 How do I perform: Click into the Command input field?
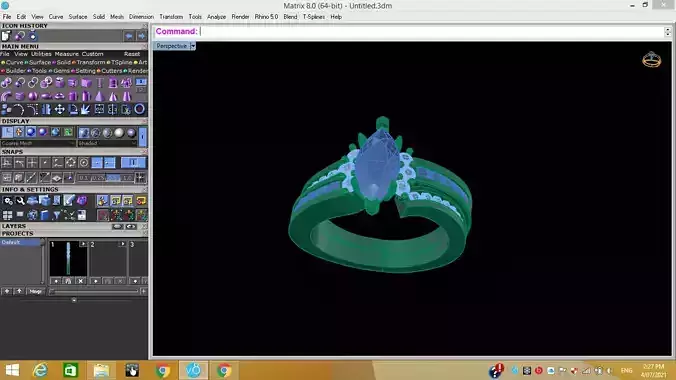[432, 31]
